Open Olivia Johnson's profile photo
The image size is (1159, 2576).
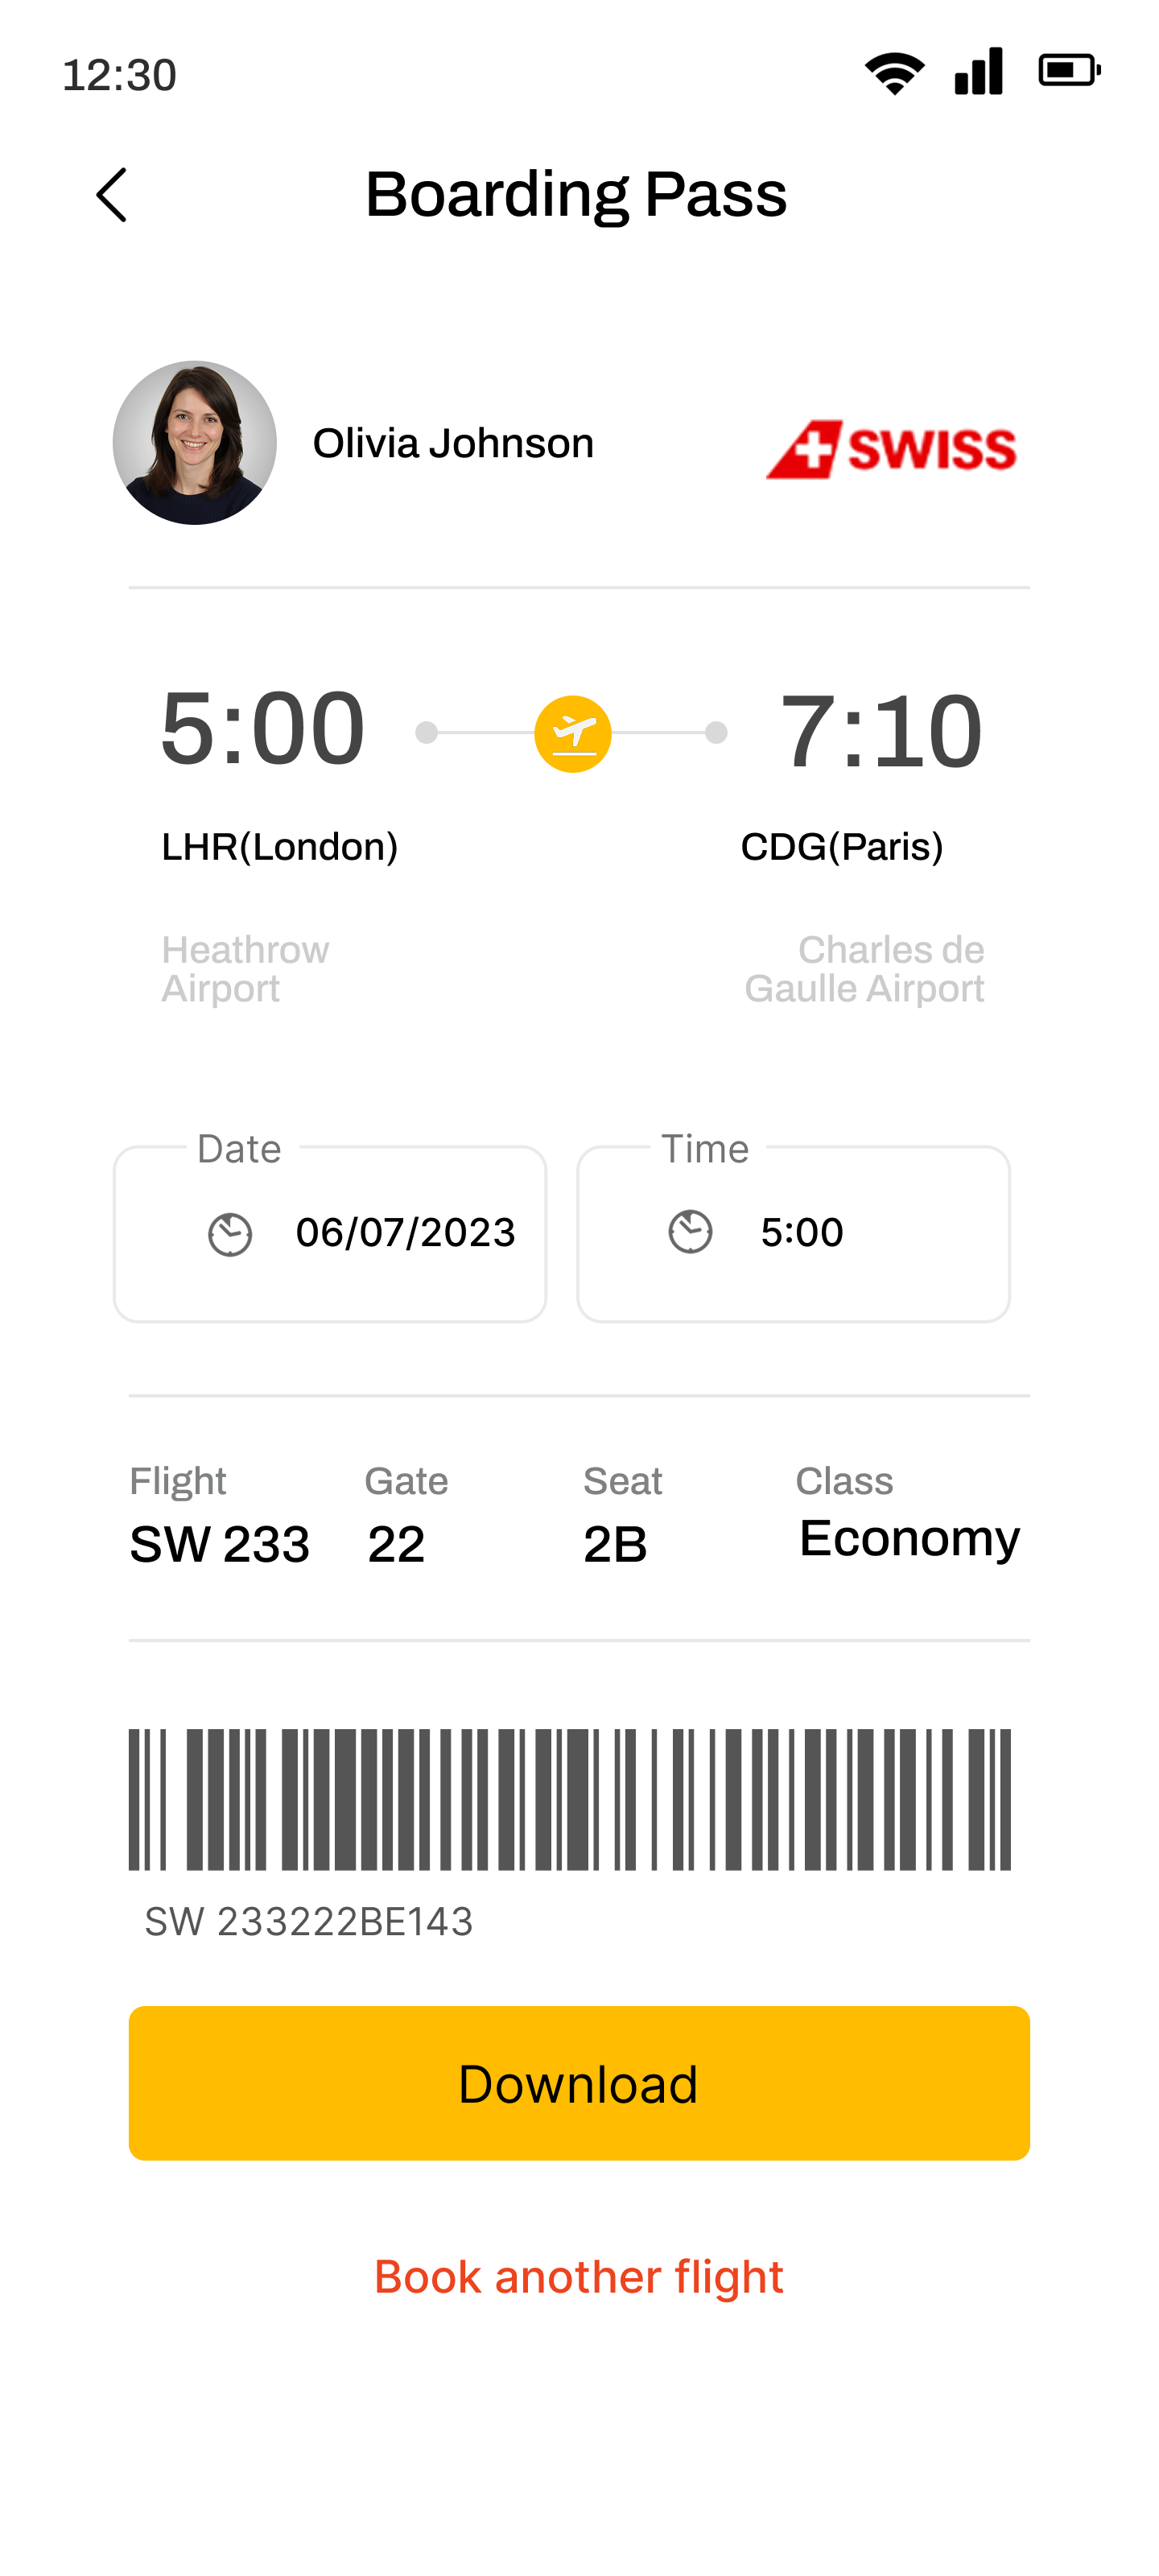coord(195,443)
